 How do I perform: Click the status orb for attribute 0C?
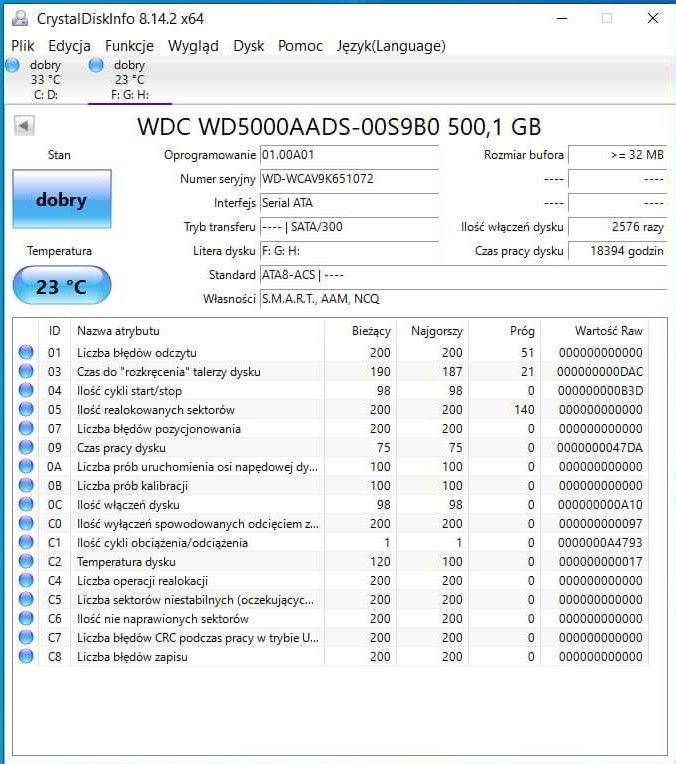click(26, 504)
